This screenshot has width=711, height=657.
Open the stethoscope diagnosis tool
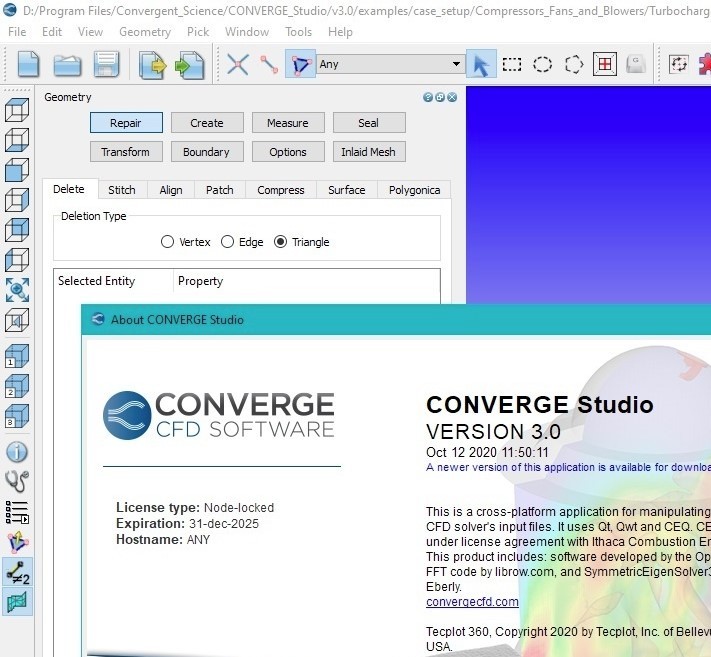[17, 481]
